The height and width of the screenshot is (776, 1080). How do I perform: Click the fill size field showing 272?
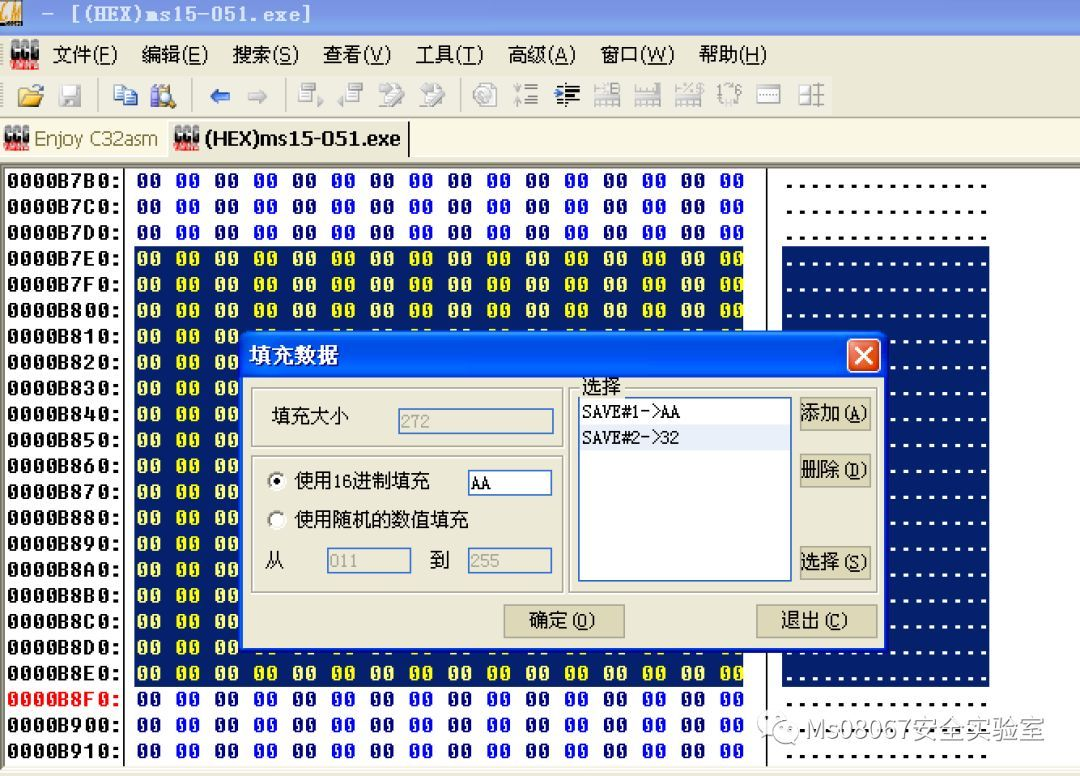tap(475, 421)
